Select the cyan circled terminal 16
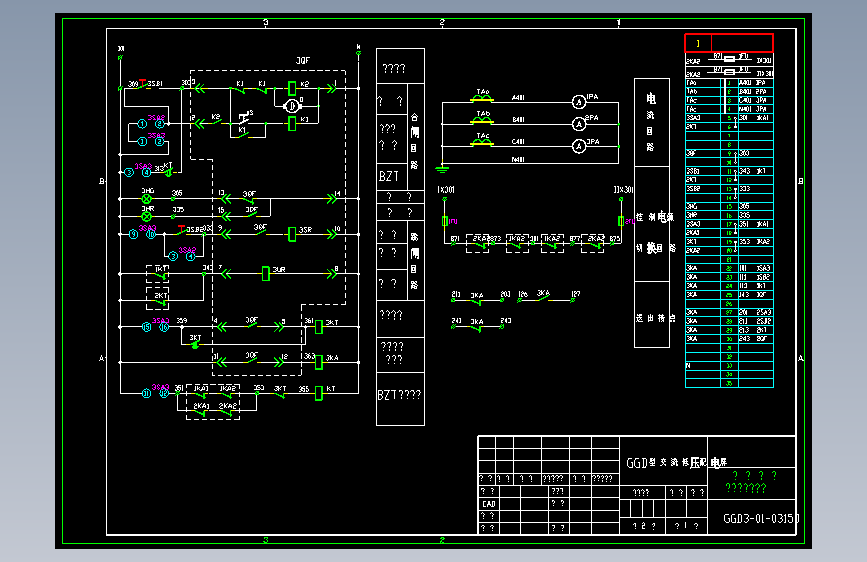 (164, 327)
